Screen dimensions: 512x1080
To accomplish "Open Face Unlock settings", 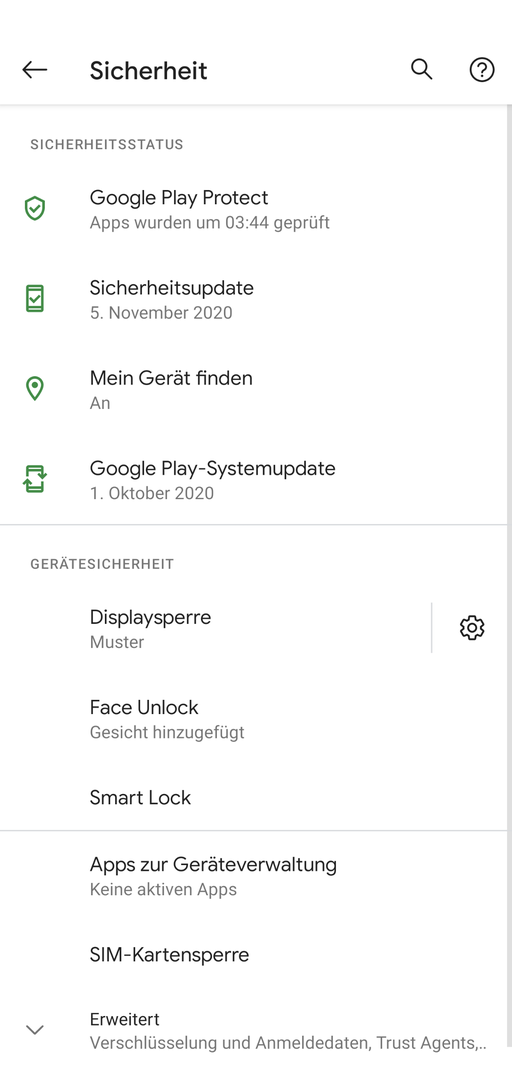I will 256,718.
